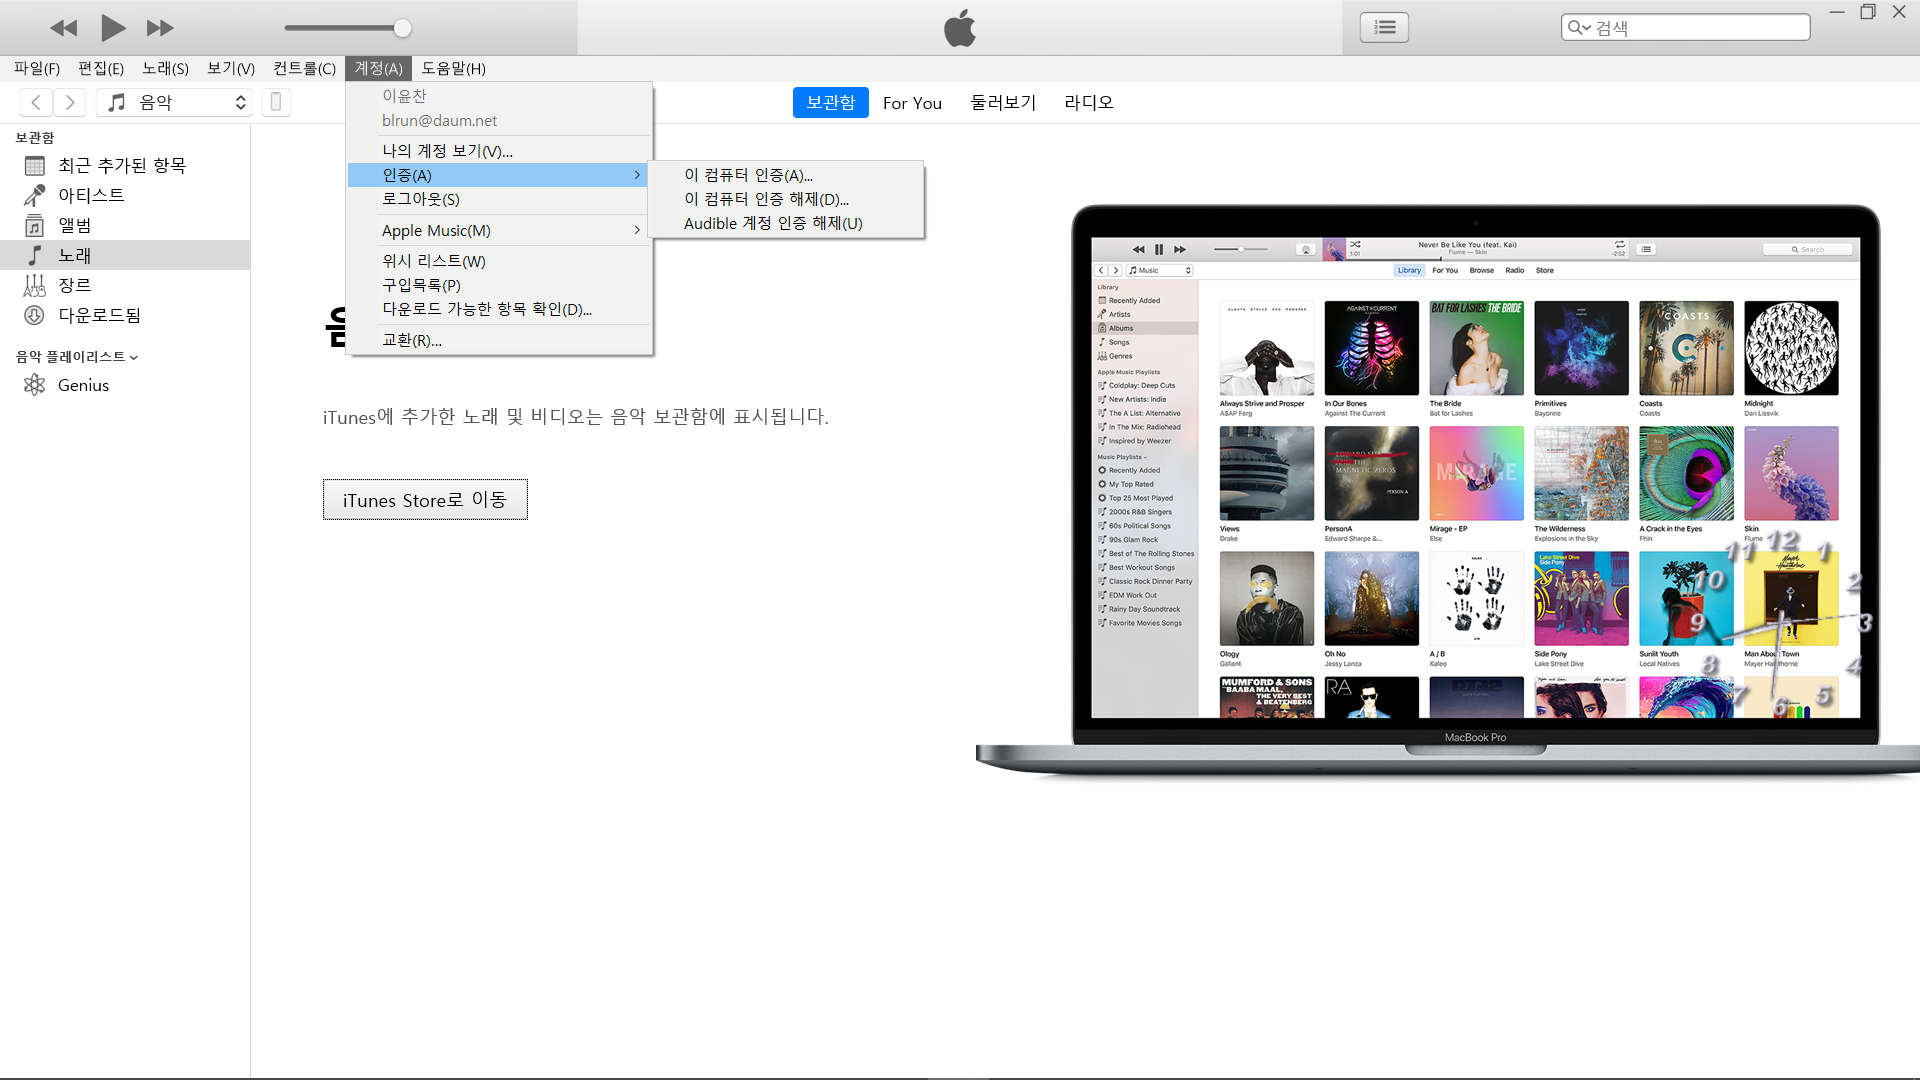Open 아티스트 in sidebar
The image size is (1920, 1080).
pyautogui.click(x=125, y=195)
